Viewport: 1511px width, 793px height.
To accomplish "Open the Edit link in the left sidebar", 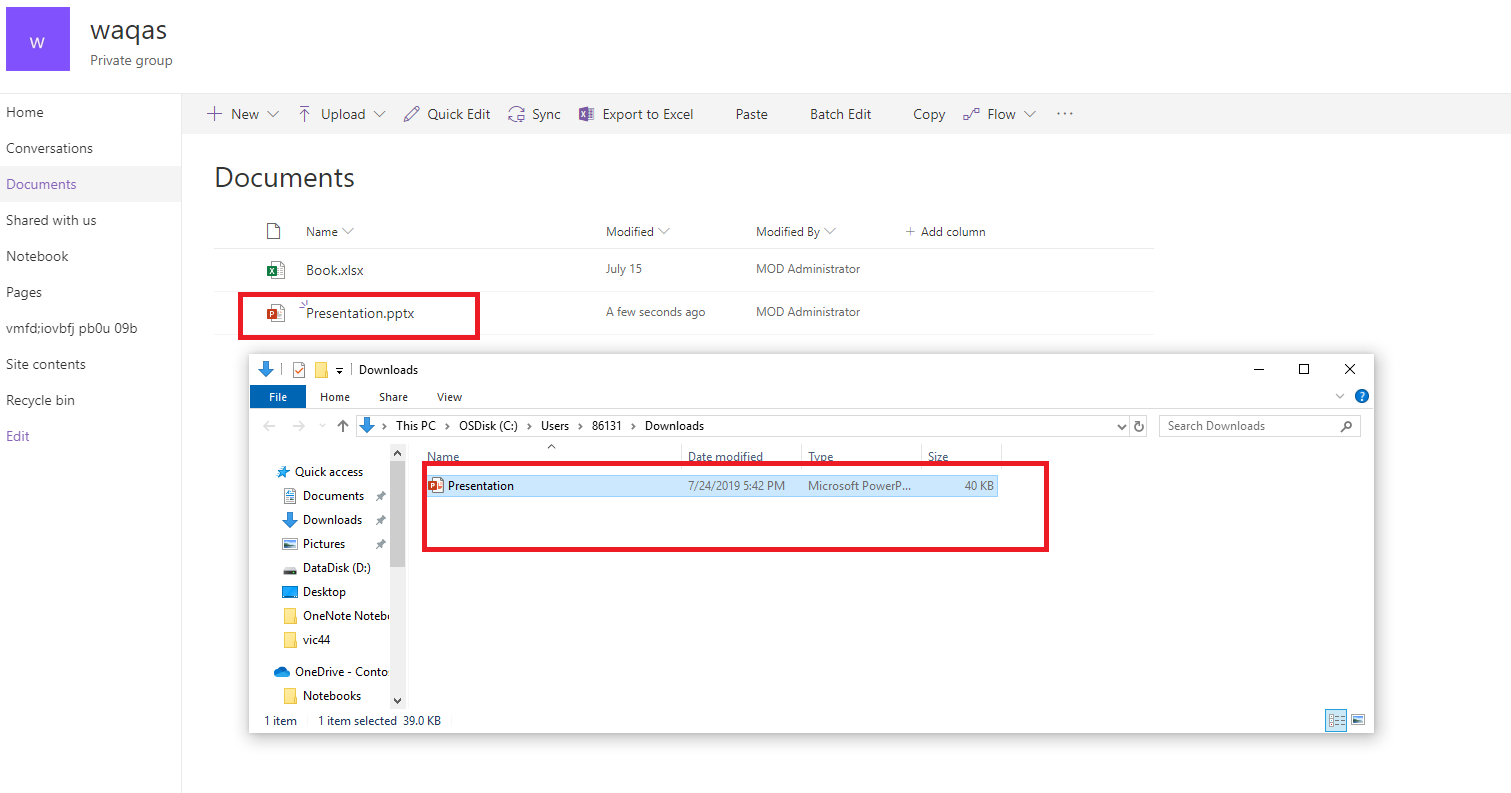I will 17,435.
